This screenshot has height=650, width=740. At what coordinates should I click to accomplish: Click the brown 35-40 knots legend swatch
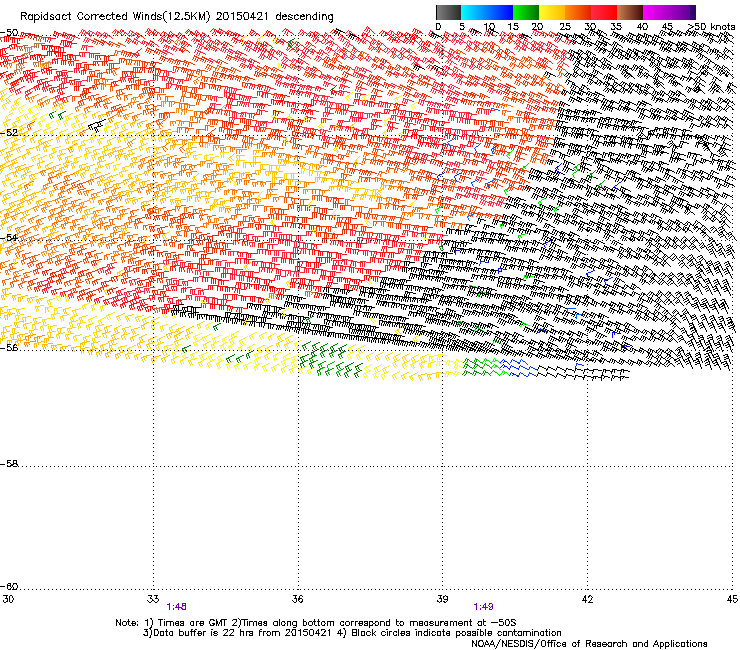(x=630, y=12)
